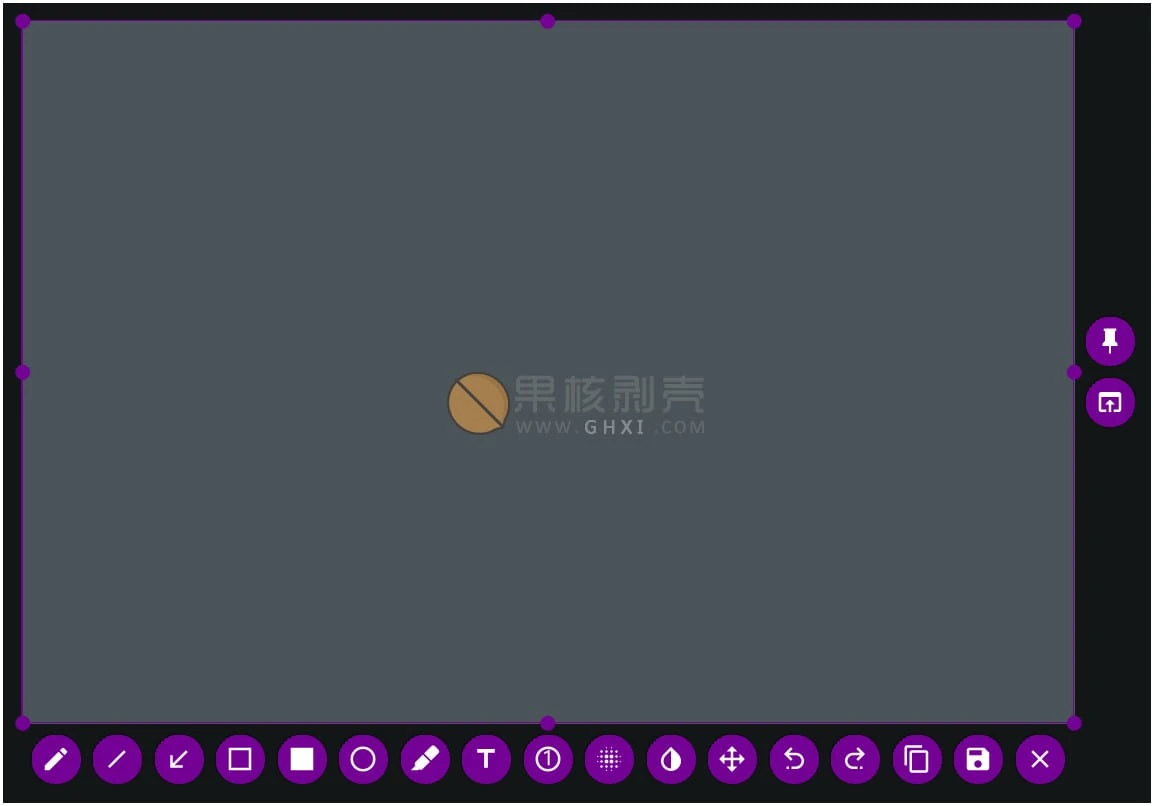Choose the straight Line tool

pyautogui.click(x=117, y=760)
